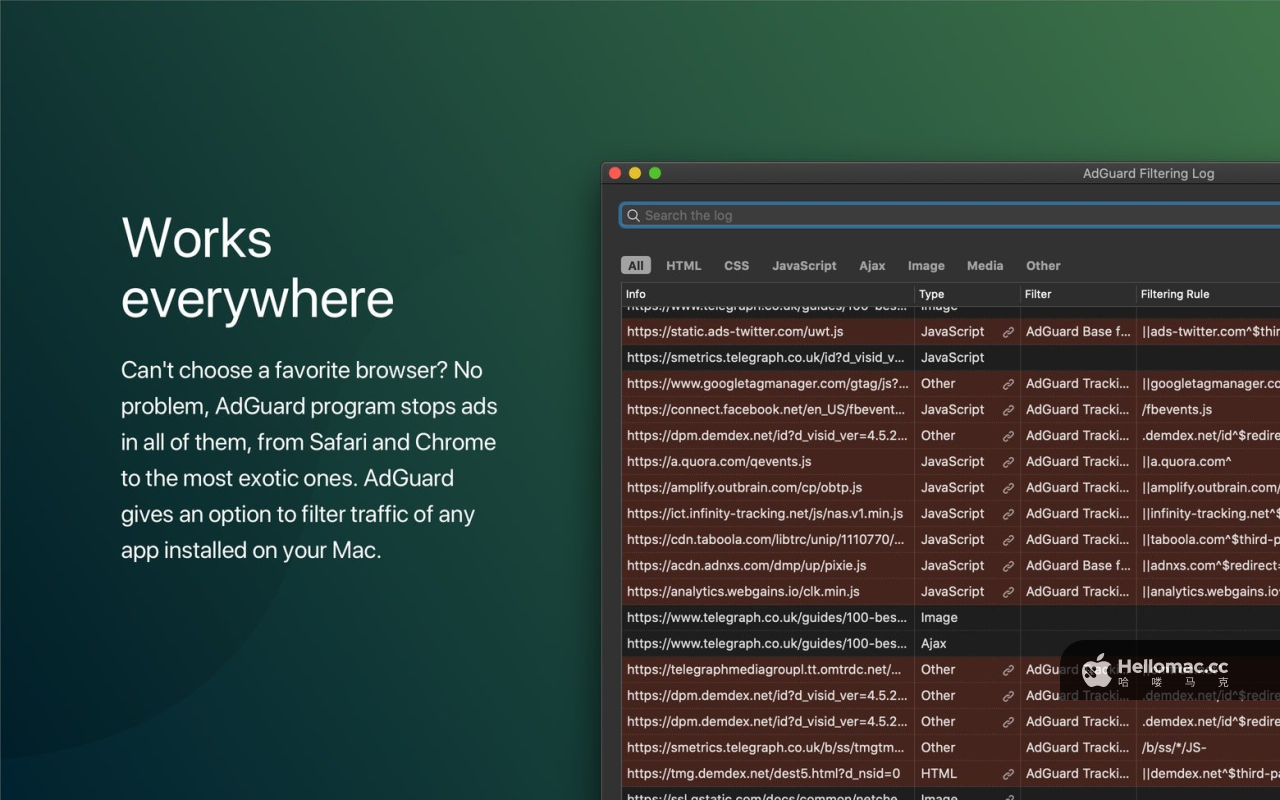Click 'AdGuard Base f...' filter in ads-twitter row
1280x800 pixels.
point(1078,332)
